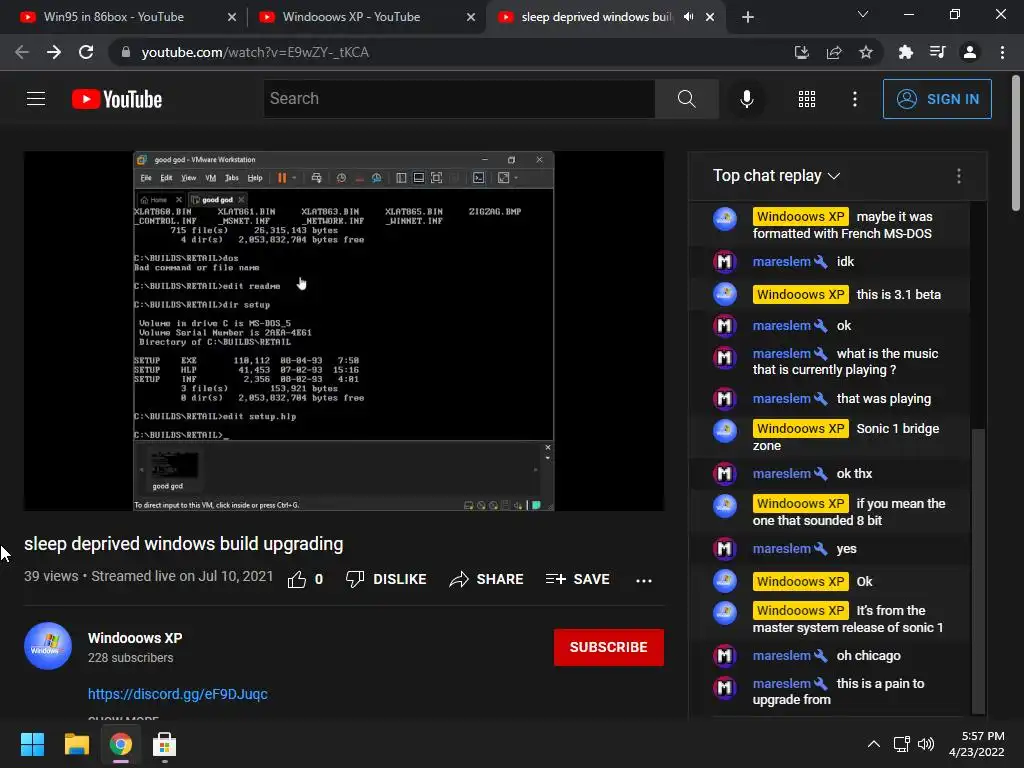Image resolution: width=1024 pixels, height=768 pixels.
Task: Expand the Top chat replay dropdown
Action: (776, 176)
